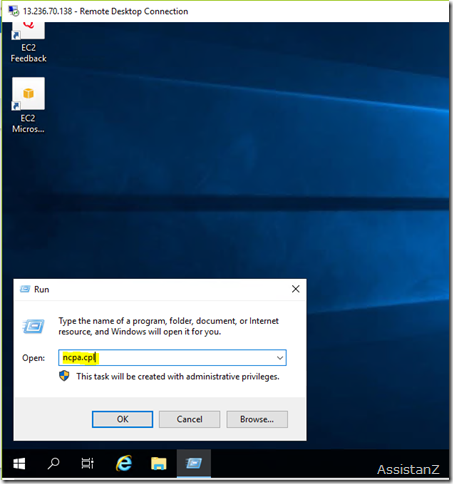Image resolution: width=453 pixels, height=484 pixels.
Task: Click the administrative privileges shield icon
Action: pyautogui.click(x=64, y=376)
